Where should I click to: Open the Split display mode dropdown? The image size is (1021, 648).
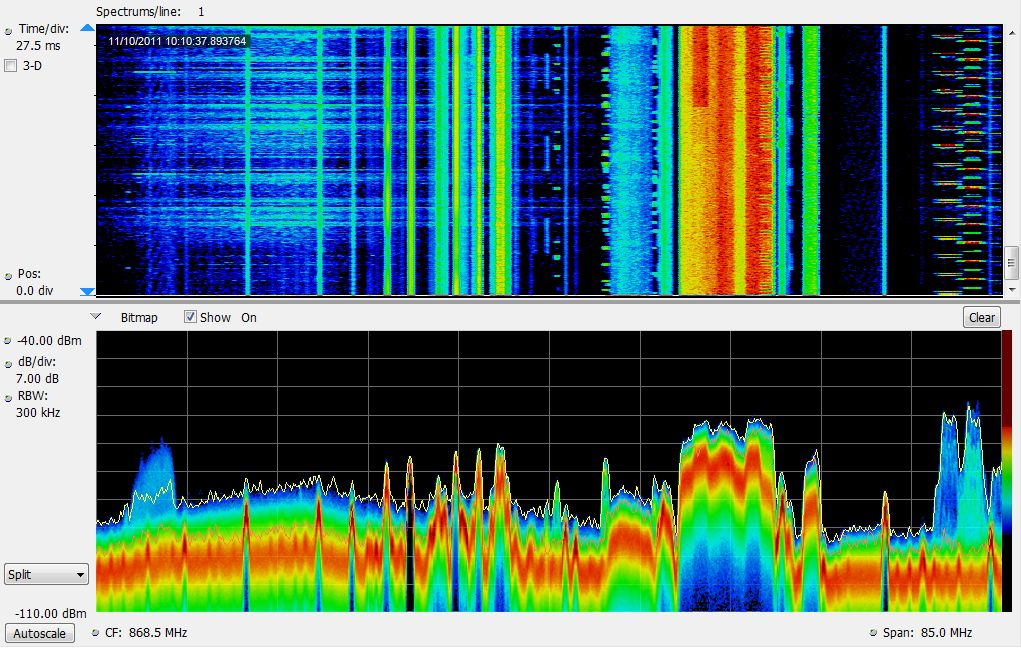click(x=46, y=574)
